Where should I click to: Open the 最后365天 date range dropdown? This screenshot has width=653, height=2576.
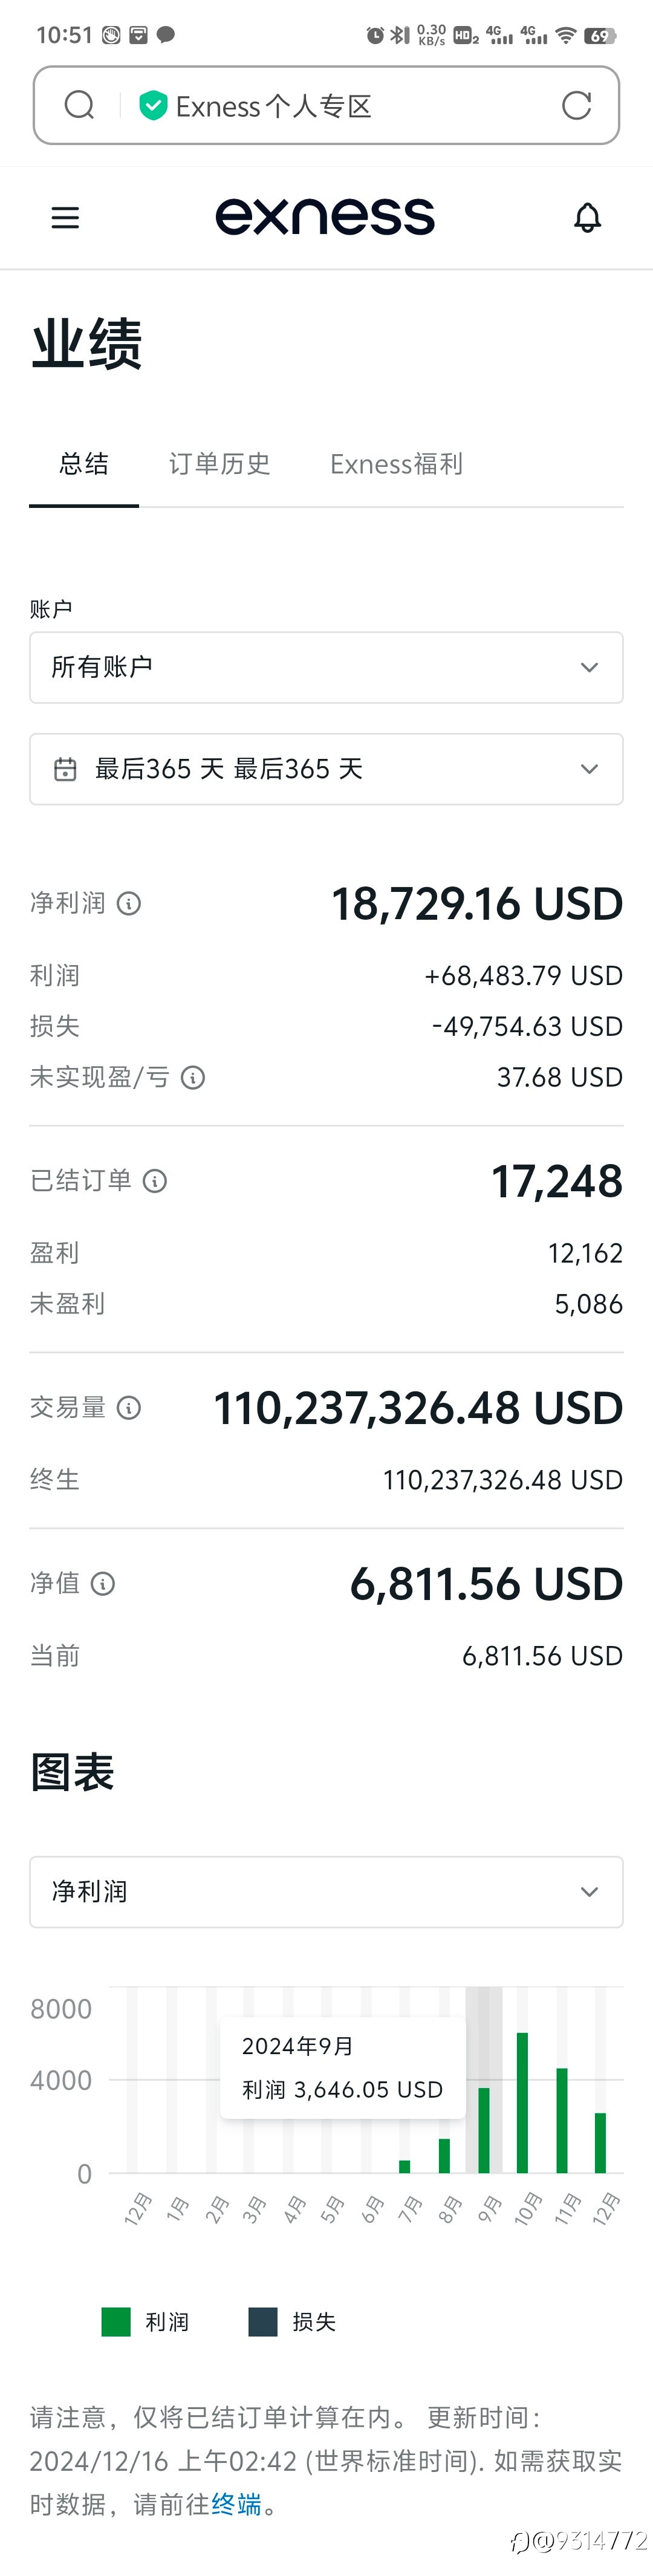pos(326,769)
